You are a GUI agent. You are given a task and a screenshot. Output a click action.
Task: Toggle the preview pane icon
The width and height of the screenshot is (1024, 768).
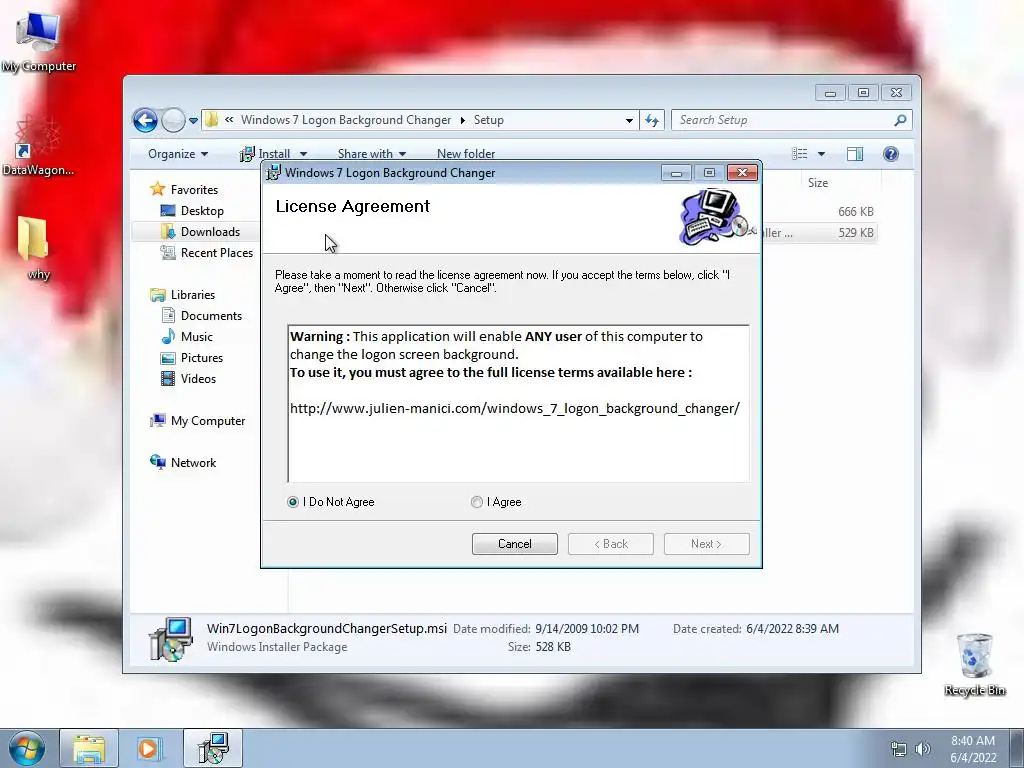855,154
